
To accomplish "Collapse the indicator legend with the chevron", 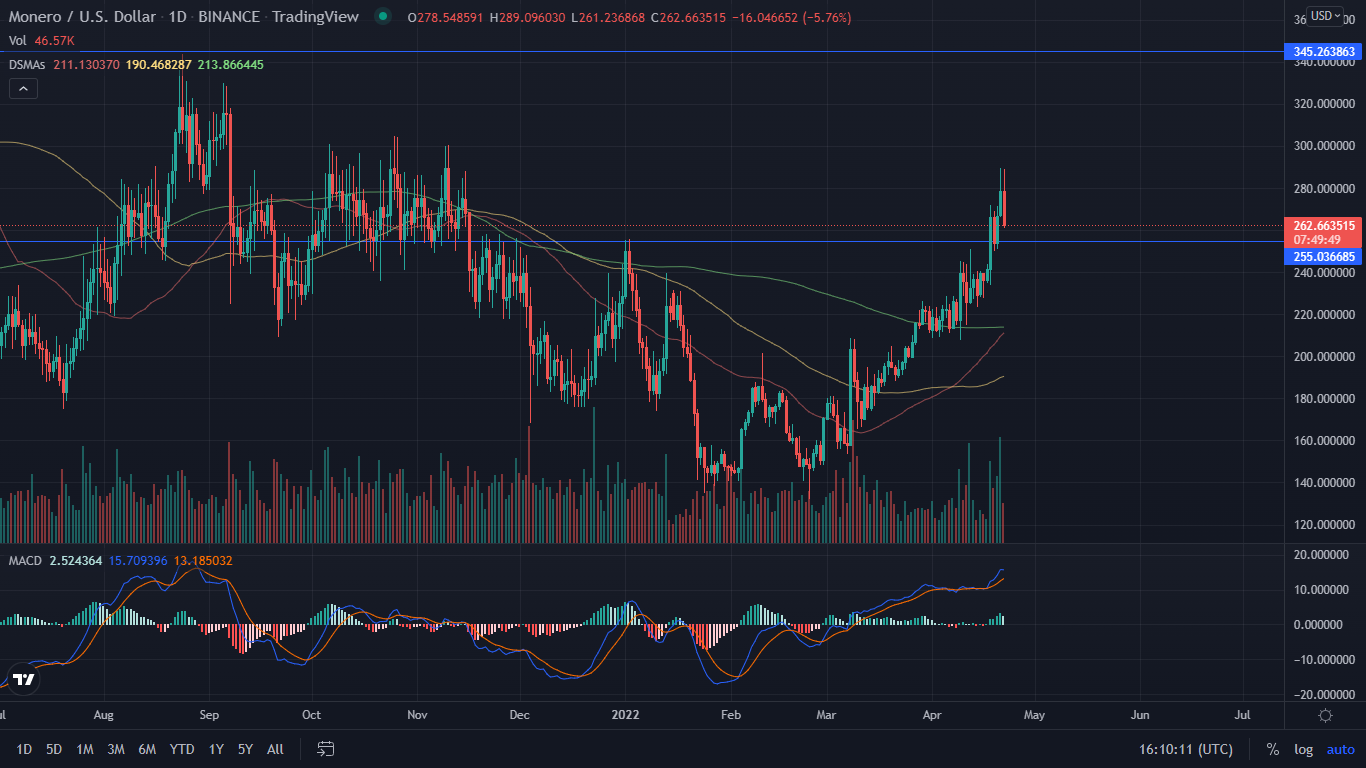I will coord(24,88).
